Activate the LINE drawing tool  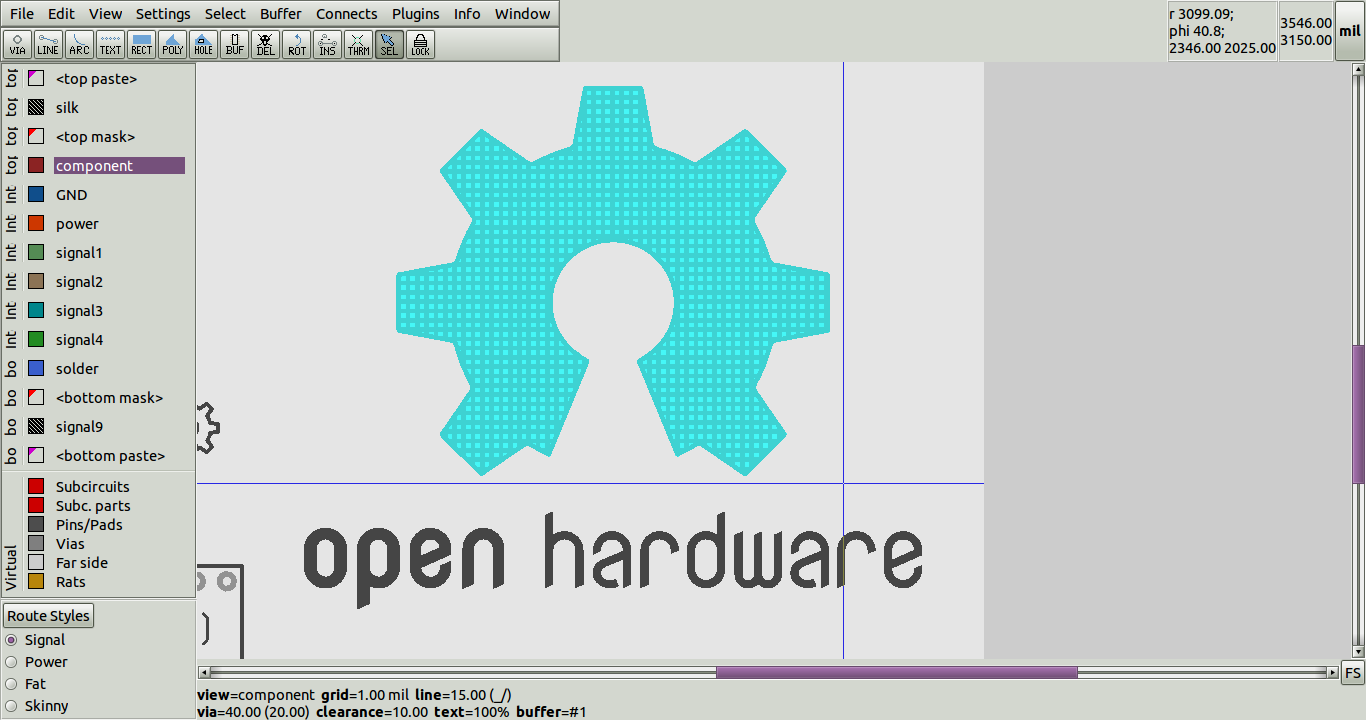coord(47,44)
